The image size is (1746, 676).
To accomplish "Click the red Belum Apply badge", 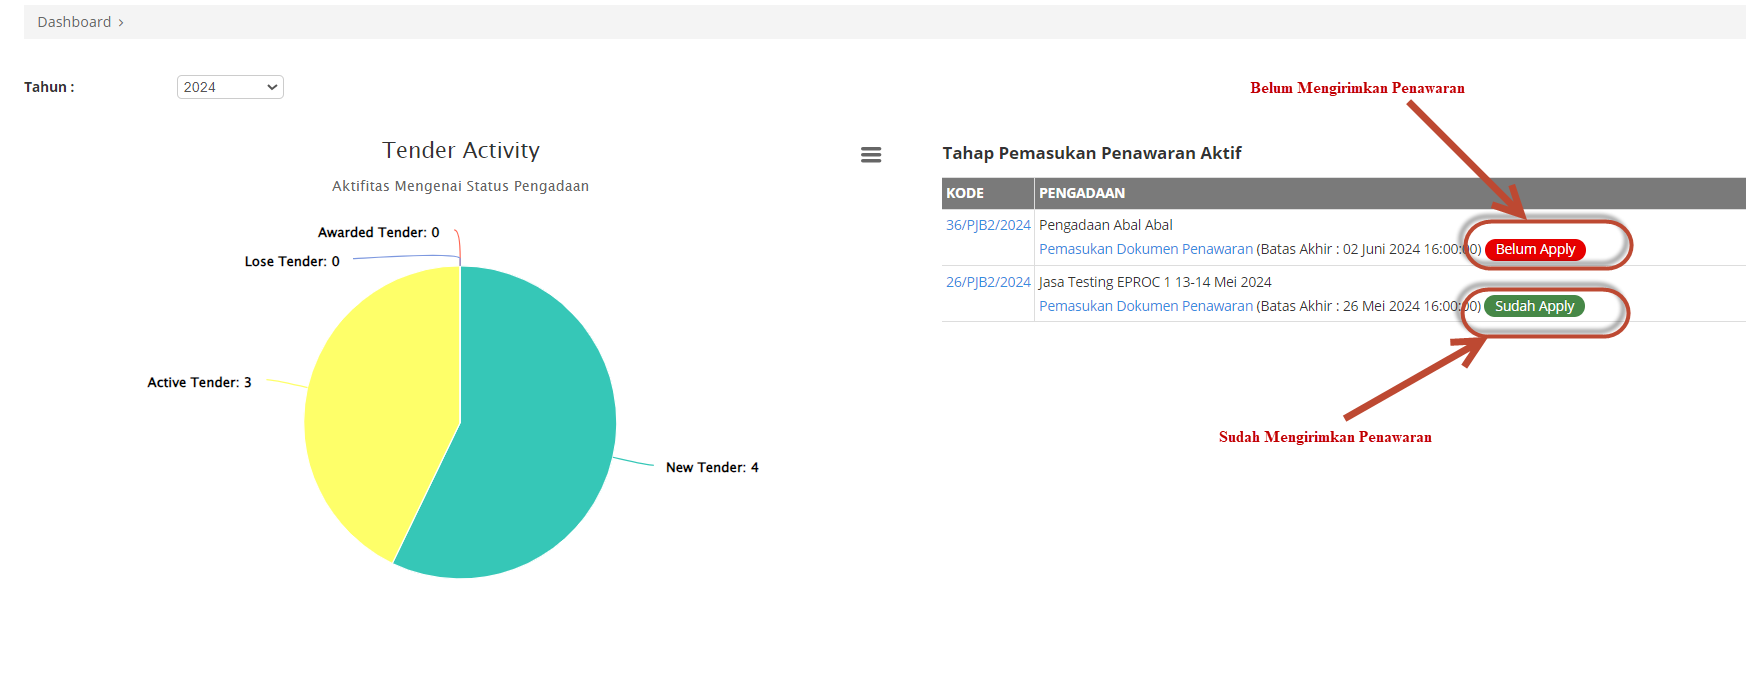I will 1535,249.
